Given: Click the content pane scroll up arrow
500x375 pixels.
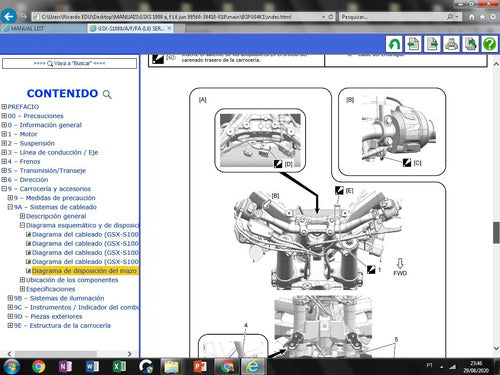Looking at the screenshot, I should coord(496,64).
